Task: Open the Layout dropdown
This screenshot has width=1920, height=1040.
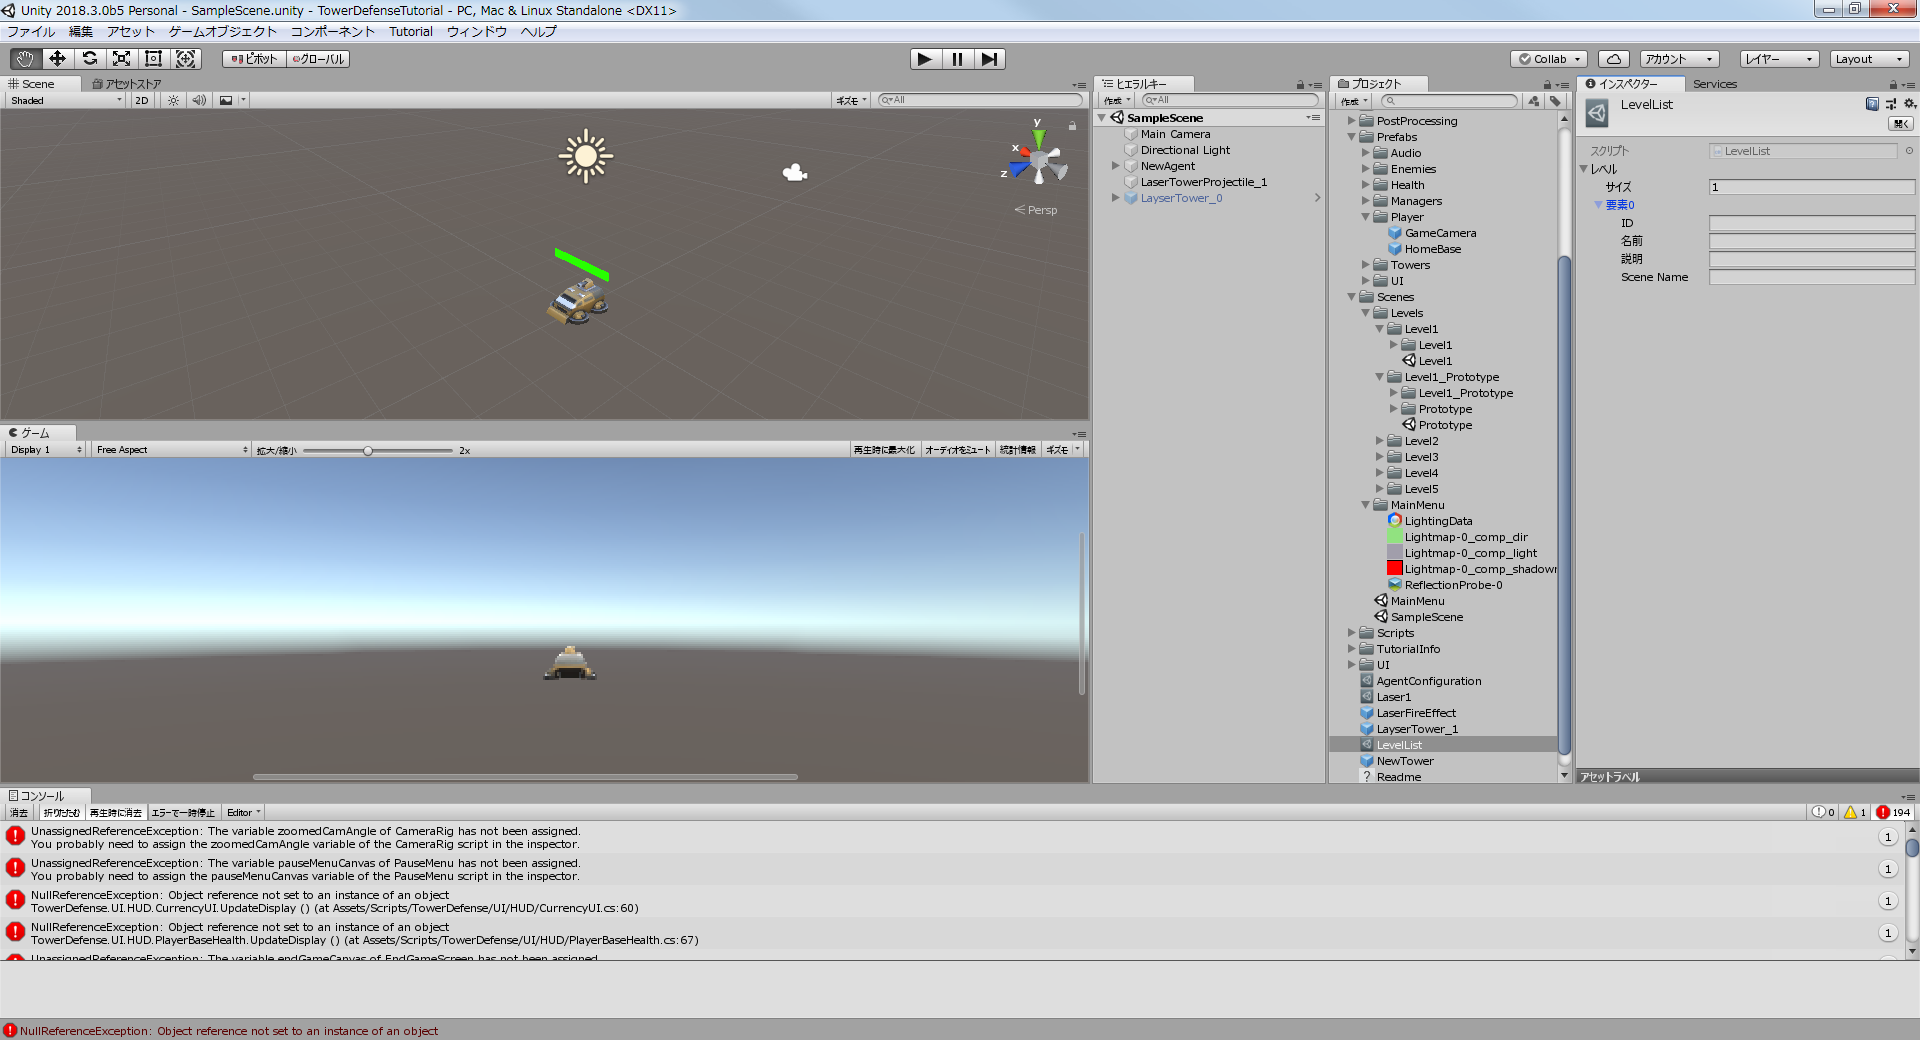Action: tap(1870, 59)
